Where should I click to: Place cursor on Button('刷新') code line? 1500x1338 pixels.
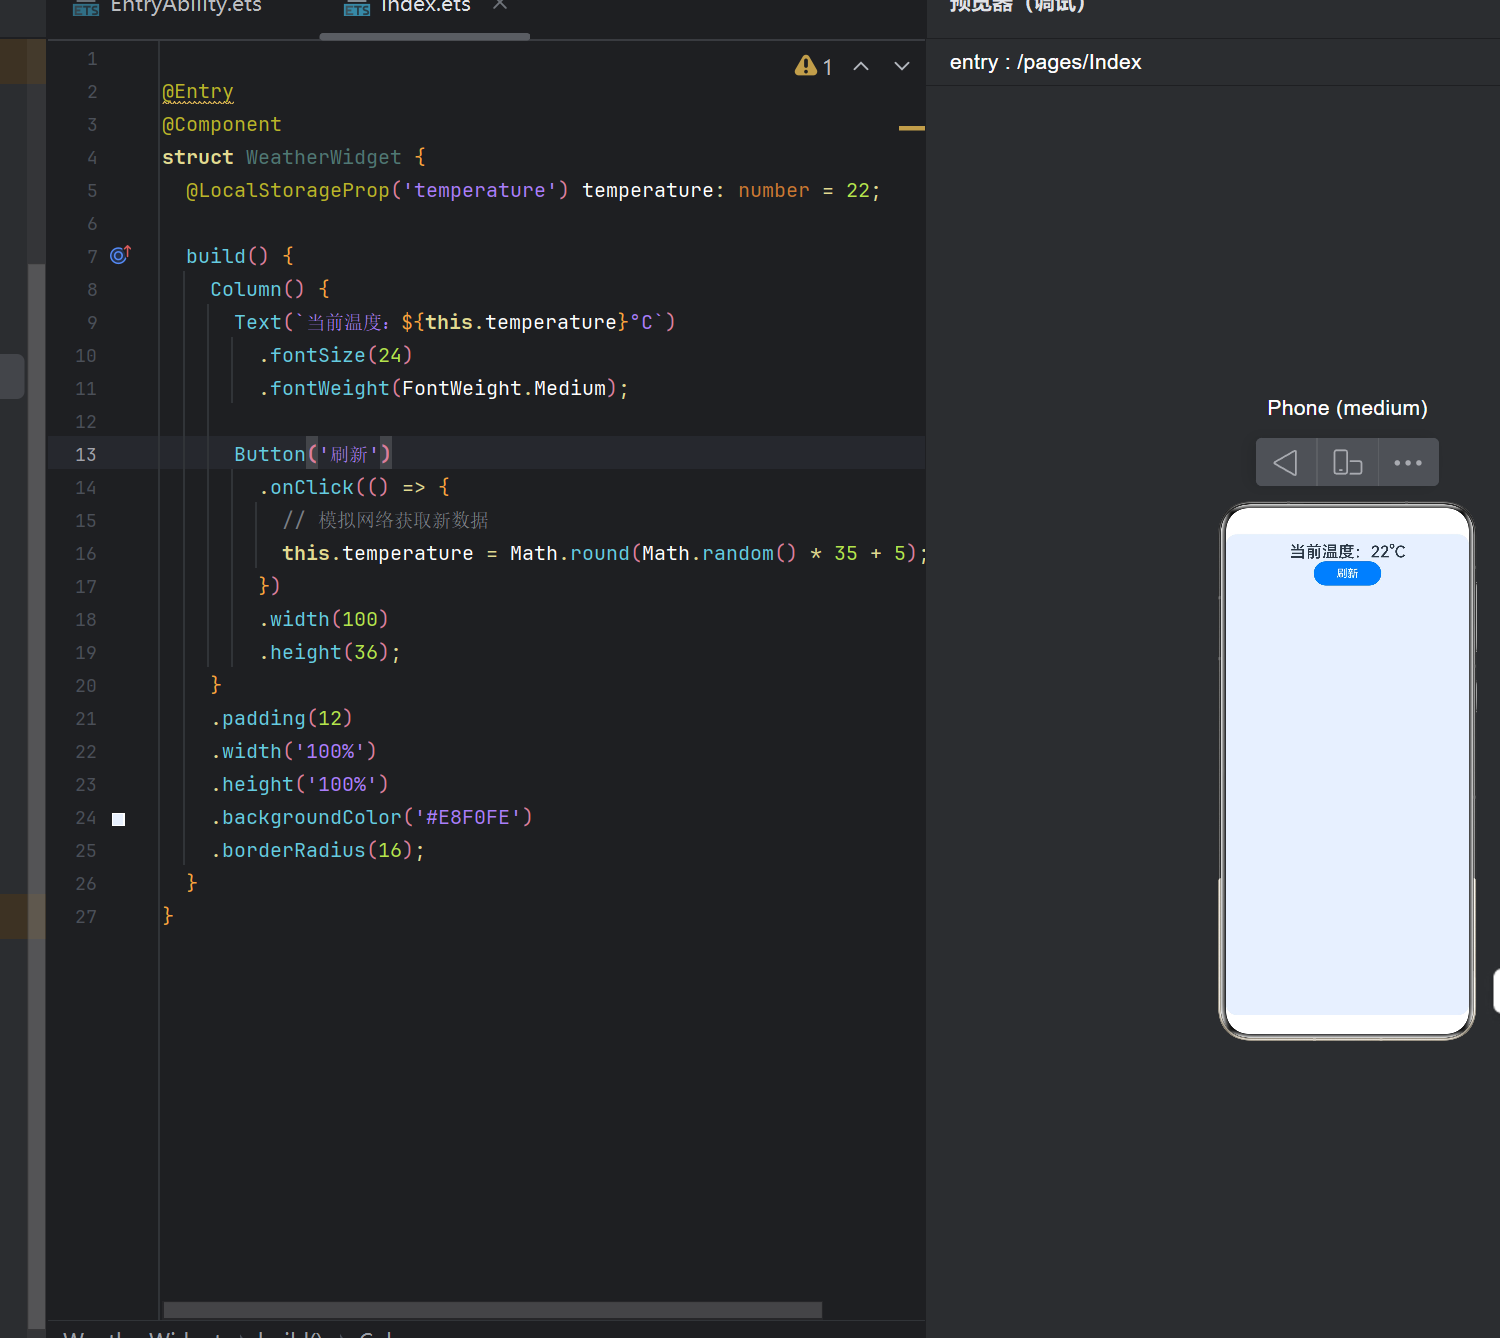tap(312, 454)
